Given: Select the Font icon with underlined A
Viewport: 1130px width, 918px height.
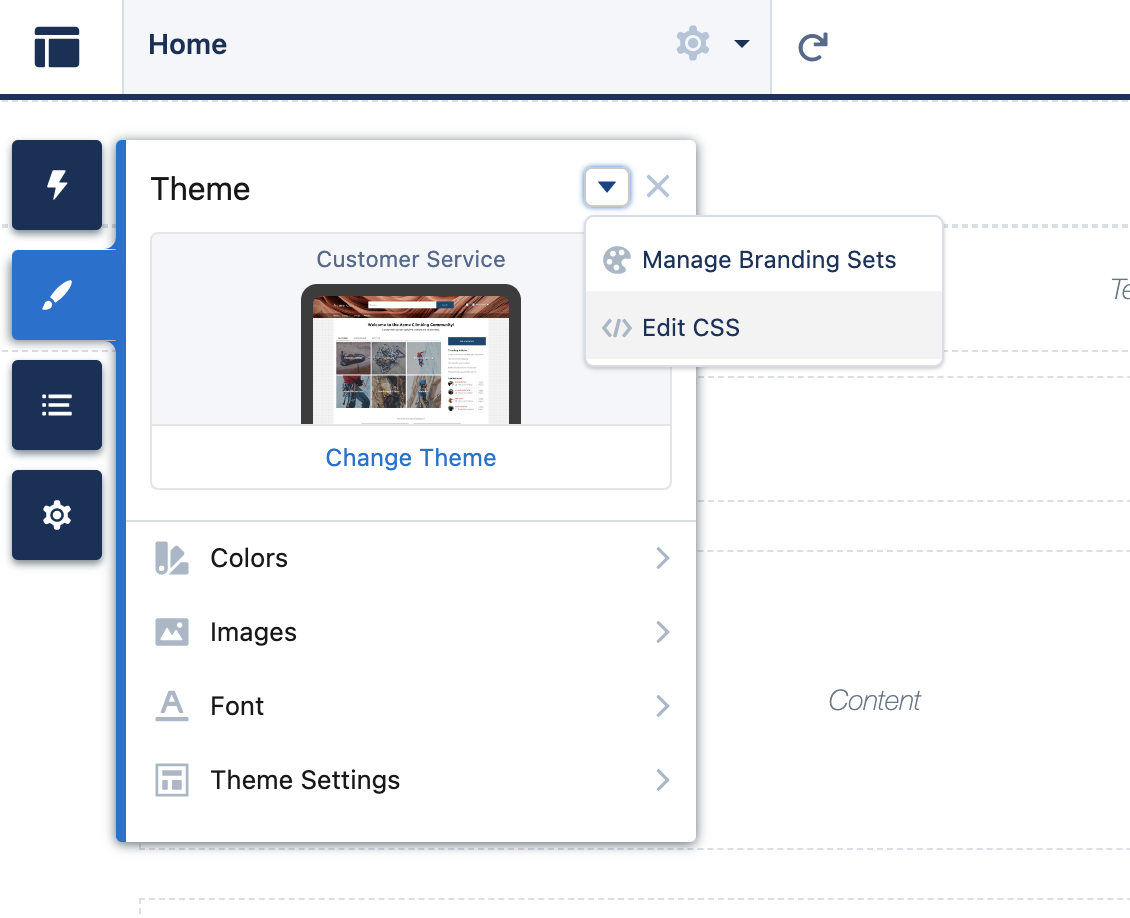Looking at the screenshot, I should [172, 706].
